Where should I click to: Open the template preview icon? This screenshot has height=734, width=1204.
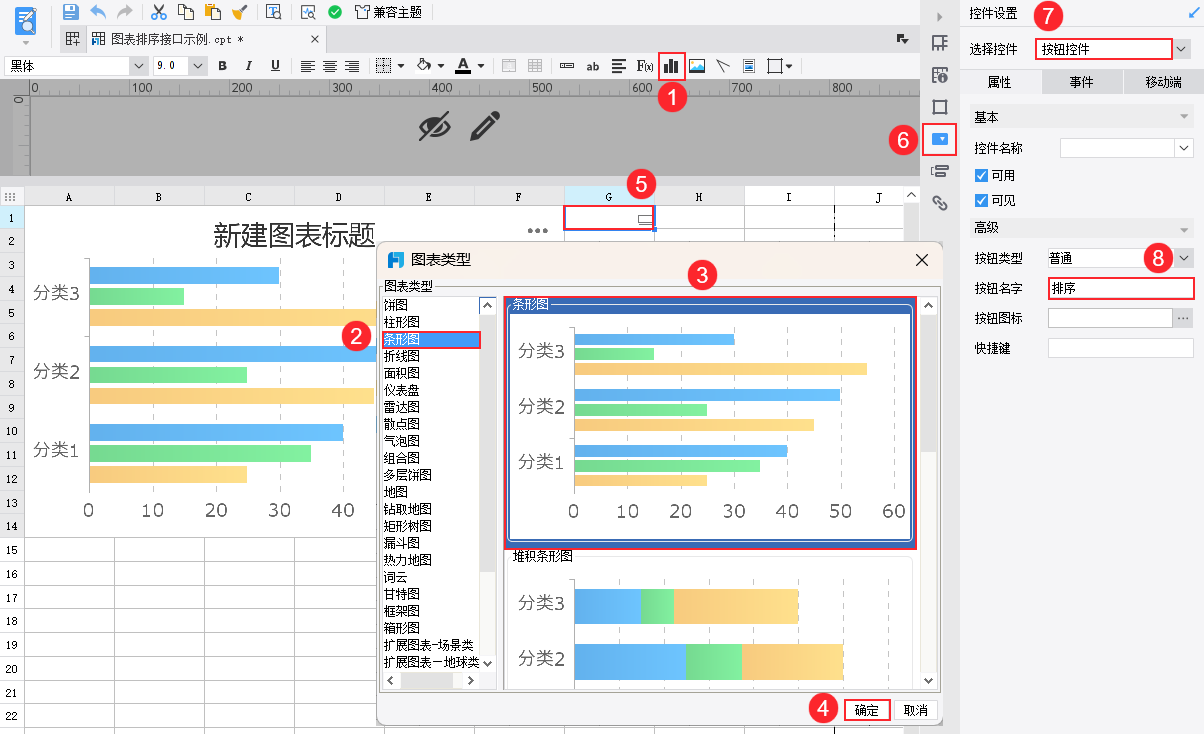click(x=273, y=12)
